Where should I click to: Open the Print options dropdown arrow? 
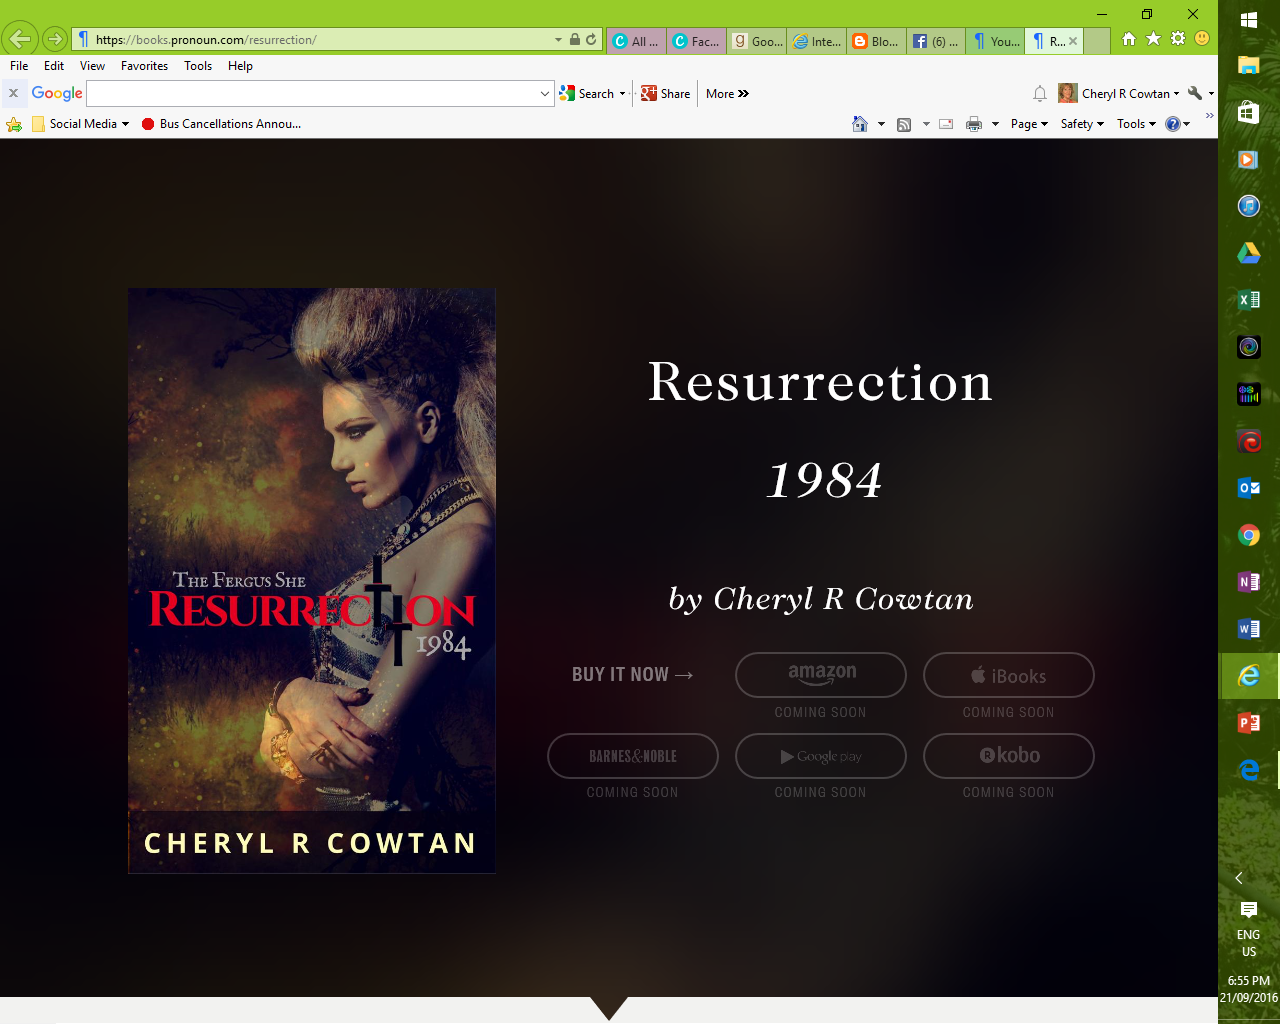[995, 124]
